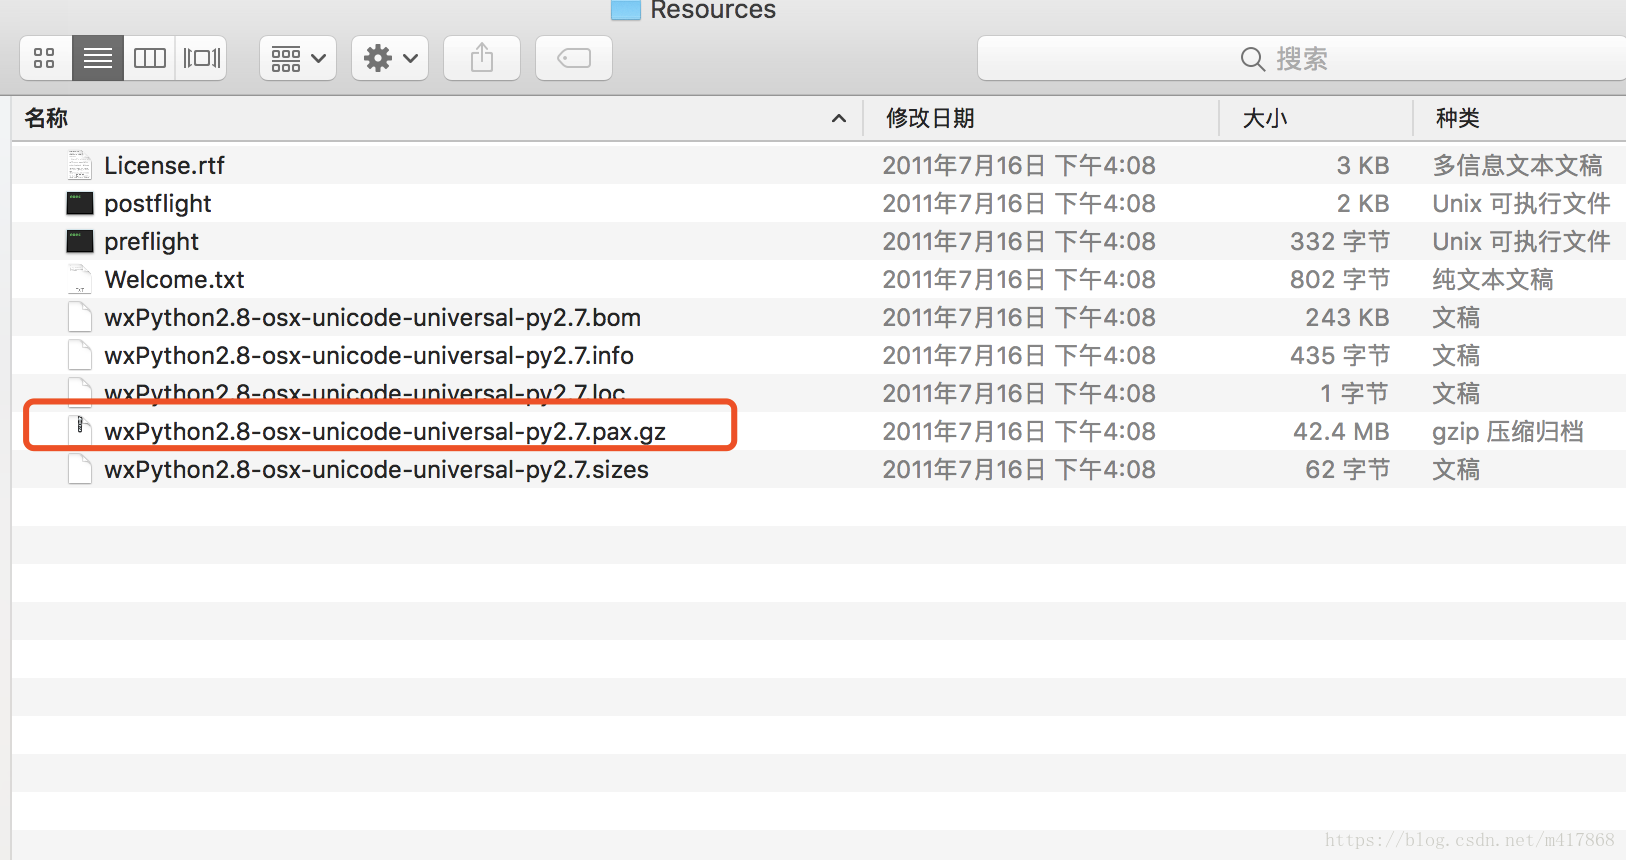
Task: Select the preflight file name
Action: click(151, 241)
